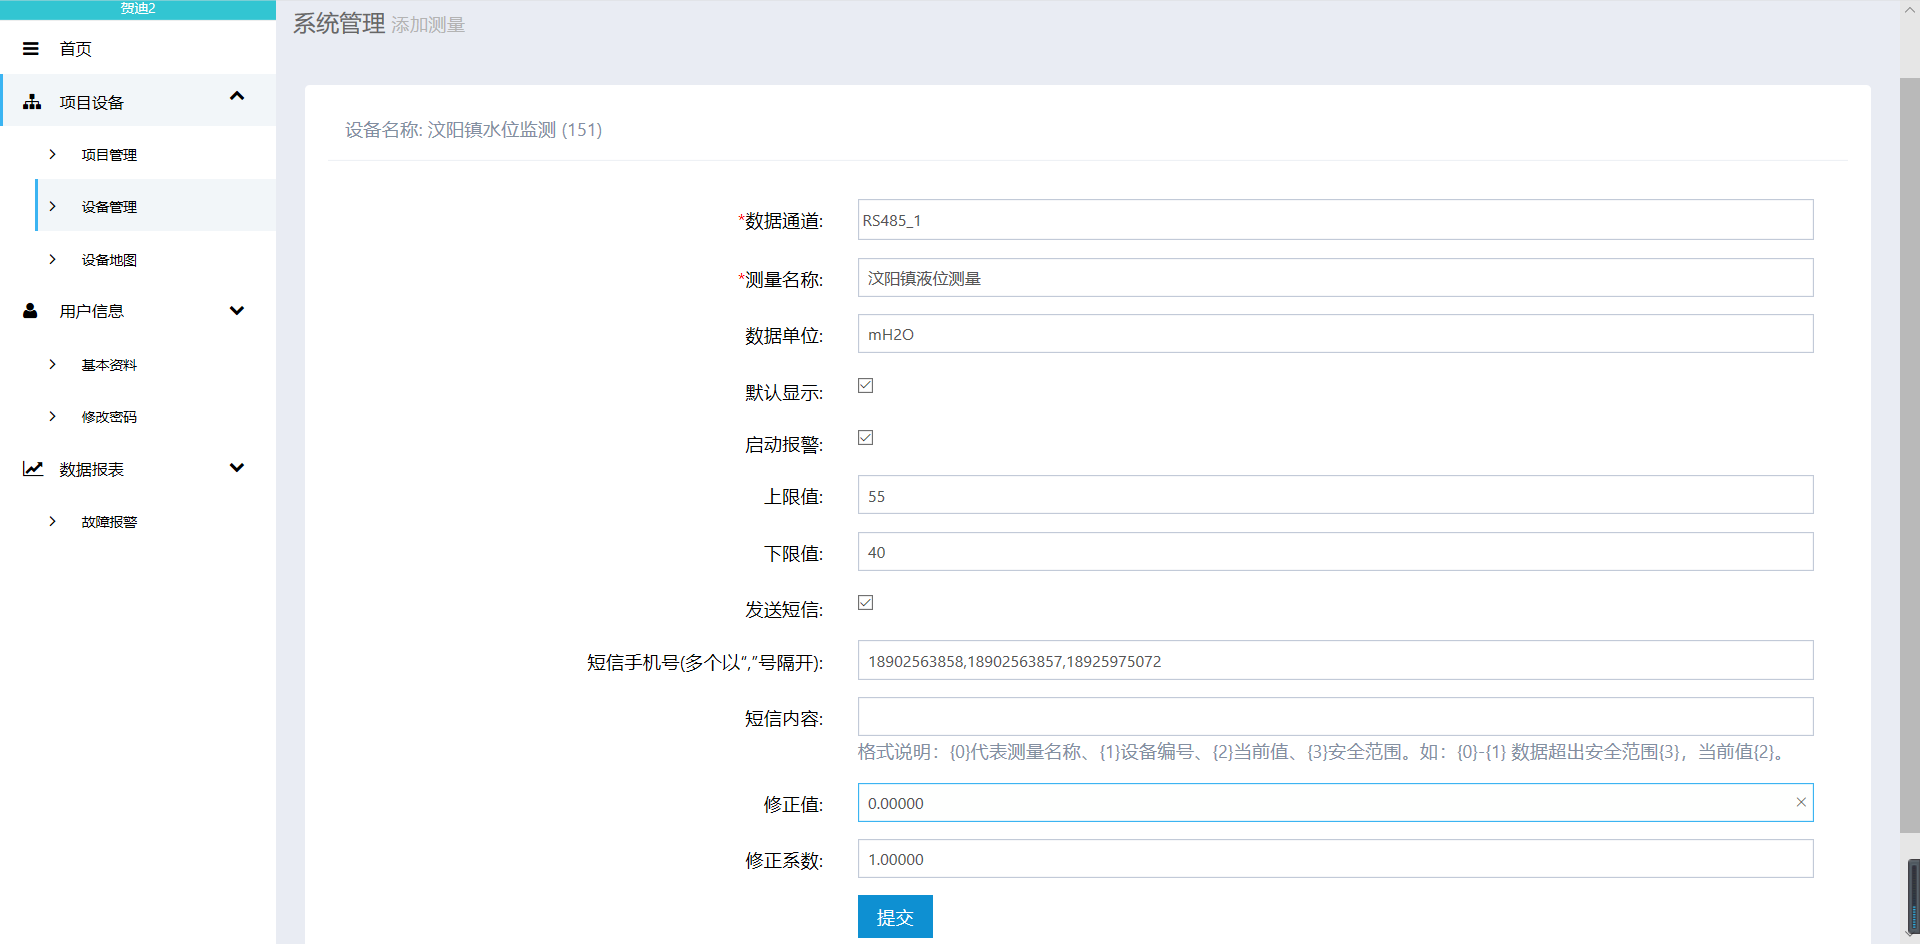
Task: Click the chart icon beside 数据报表
Action: pyautogui.click(x=33, y=469)
